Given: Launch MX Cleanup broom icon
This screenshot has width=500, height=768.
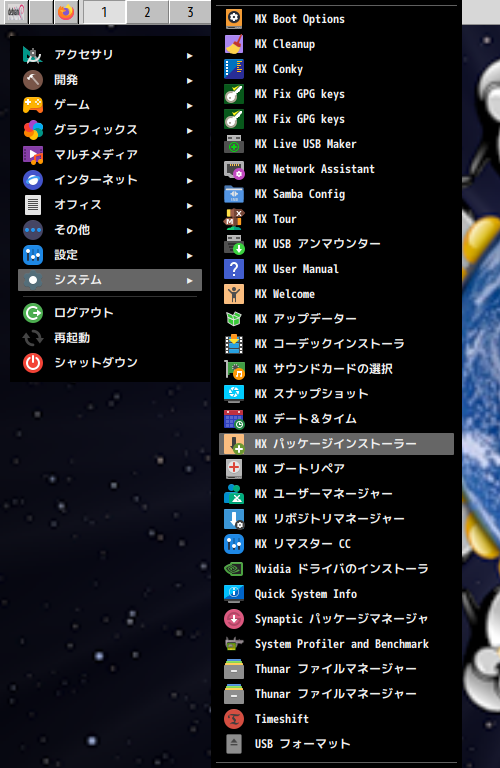Looking at the screenshot, I should coord(234,44).
